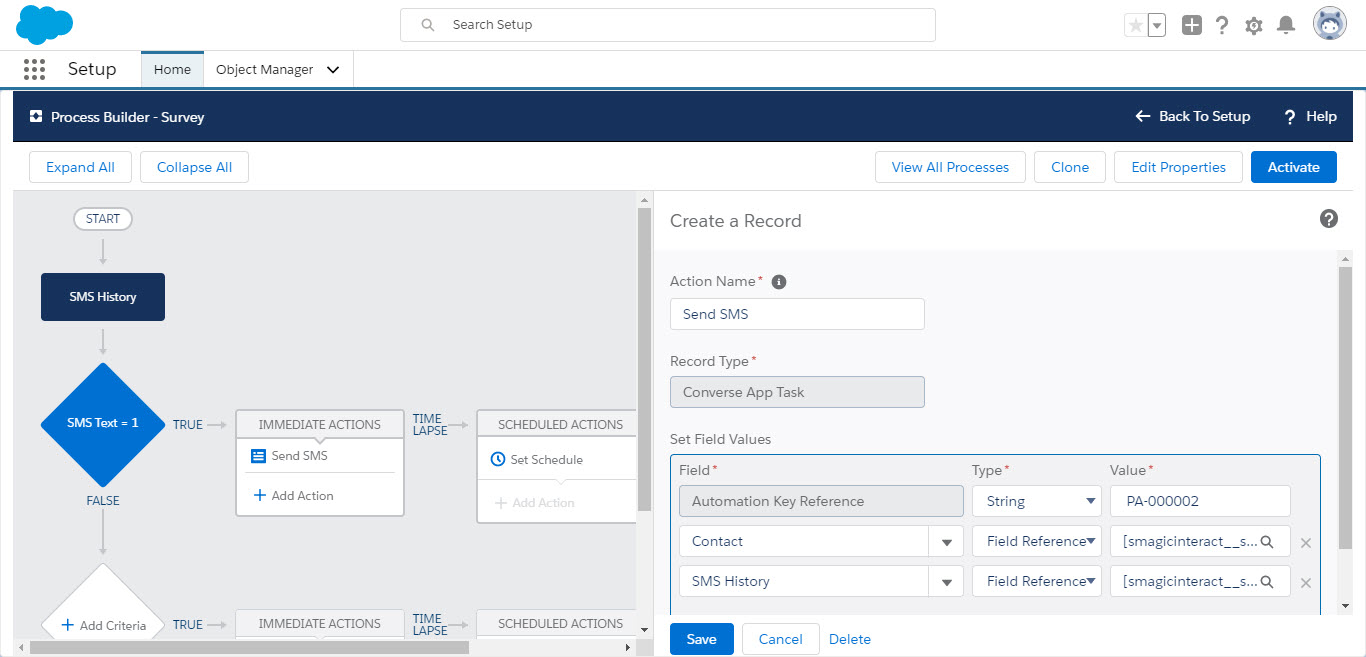Expand the Favorites list dropdown arrow
Viewport: 1366px width, 657px height.
coord(1157,25)
